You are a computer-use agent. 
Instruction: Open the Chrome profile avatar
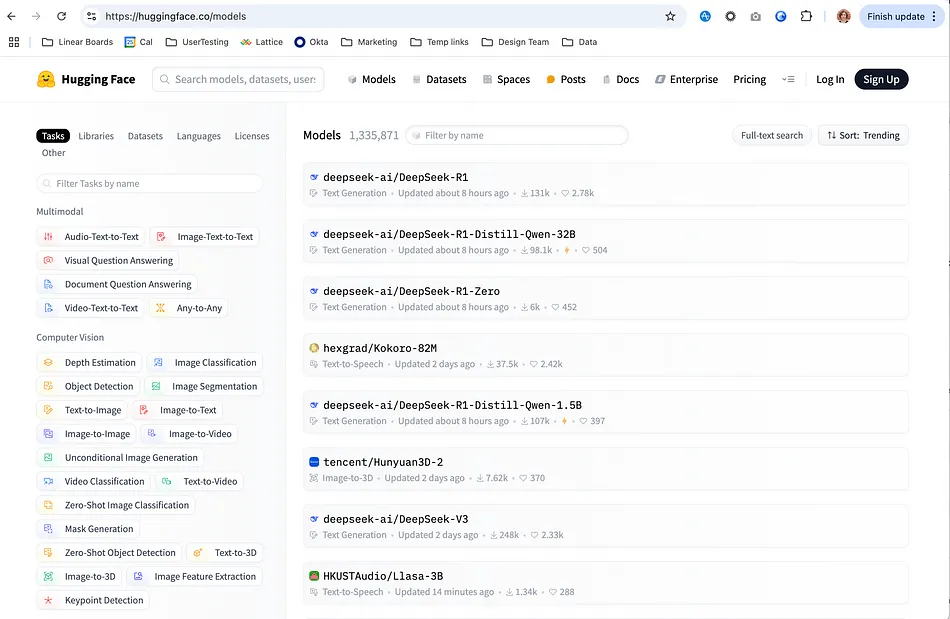[843, 16]
